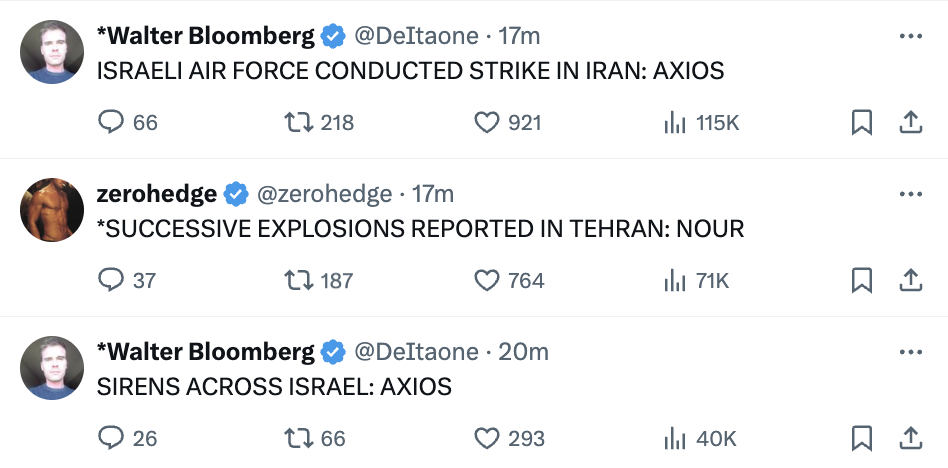
Task: Bookmark the Israeli Air Force strike tweet
Action: (x=860, y=123)
